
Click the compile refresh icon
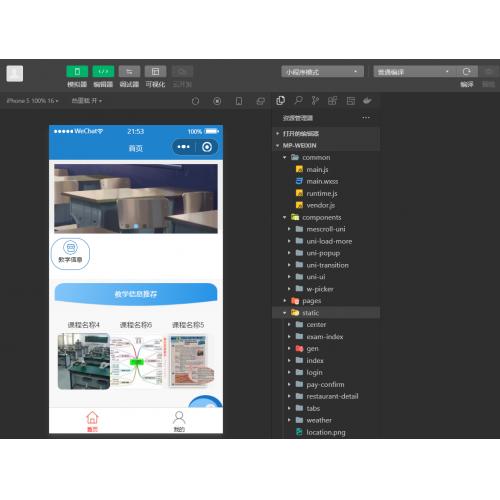(466, 71)
